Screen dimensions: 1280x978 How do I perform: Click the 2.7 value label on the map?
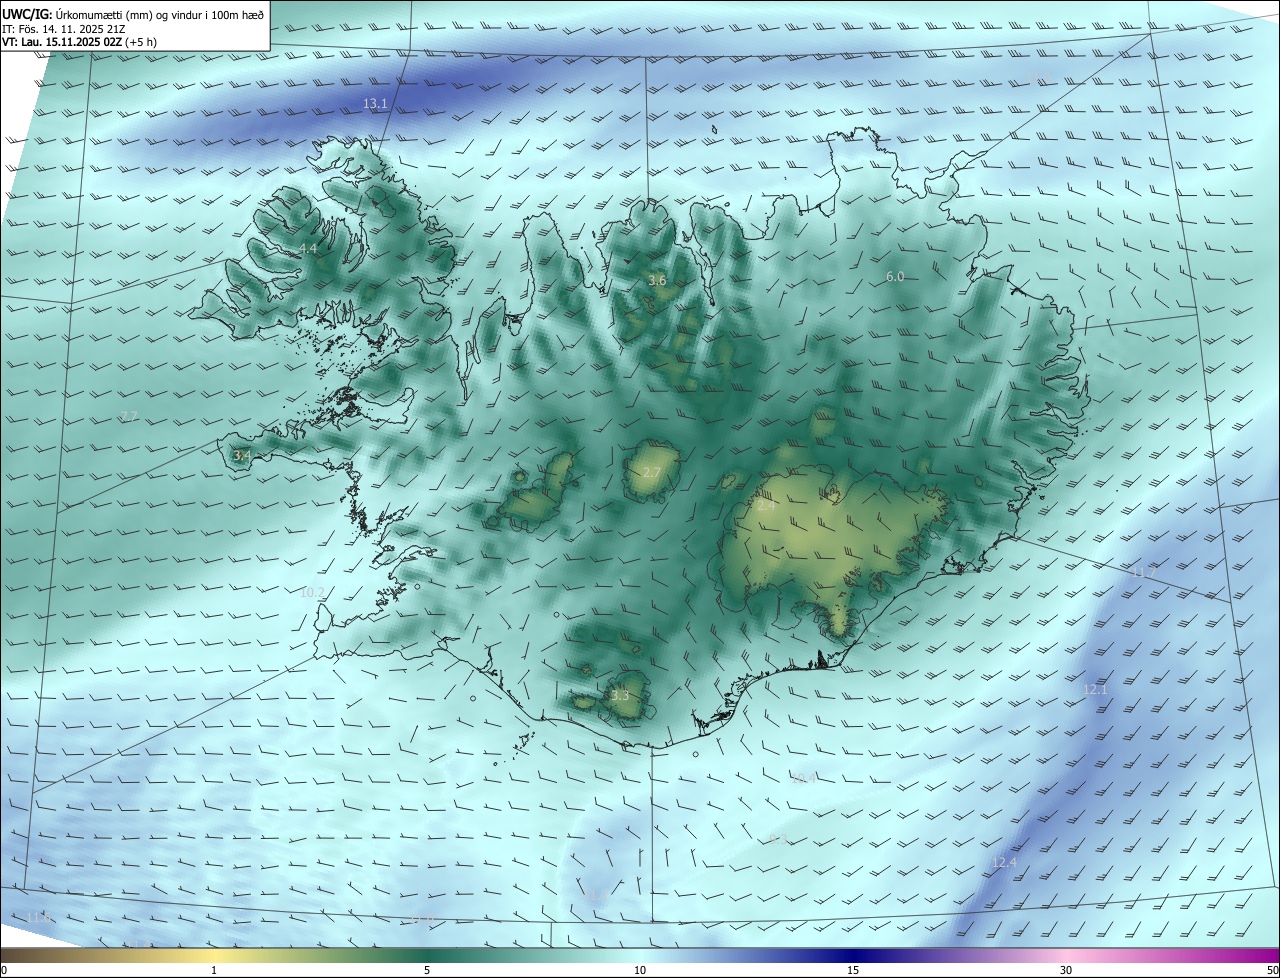pyautogui.click(x=652, y=472)
